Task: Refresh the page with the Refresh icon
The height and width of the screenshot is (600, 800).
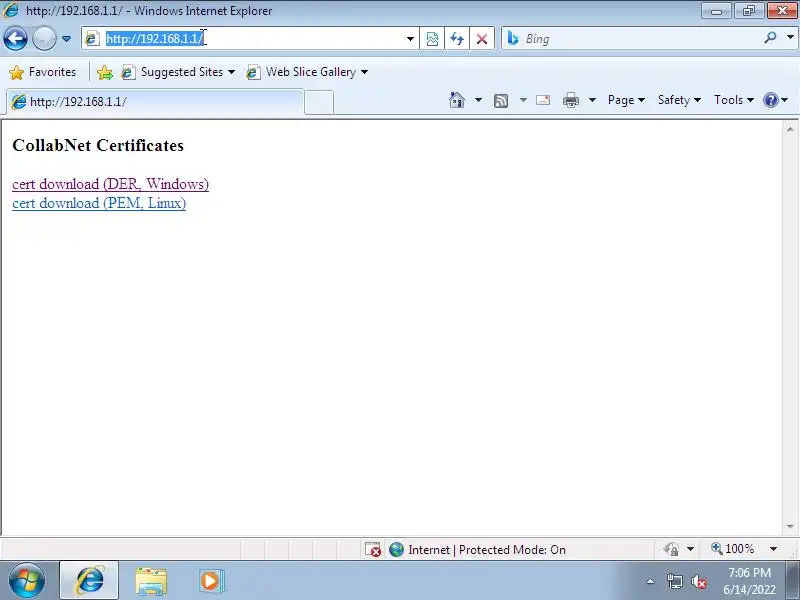Action: click(457, 39)
